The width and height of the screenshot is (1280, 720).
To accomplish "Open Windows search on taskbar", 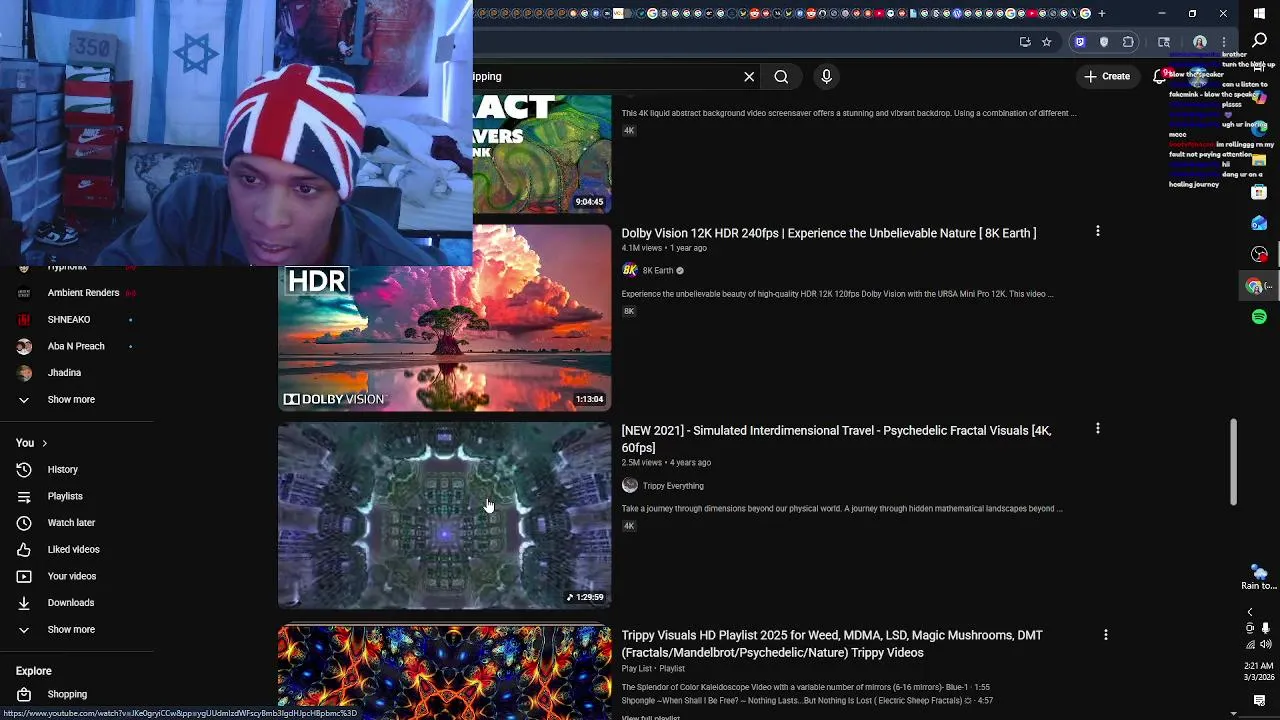I will pos(1259,41).
